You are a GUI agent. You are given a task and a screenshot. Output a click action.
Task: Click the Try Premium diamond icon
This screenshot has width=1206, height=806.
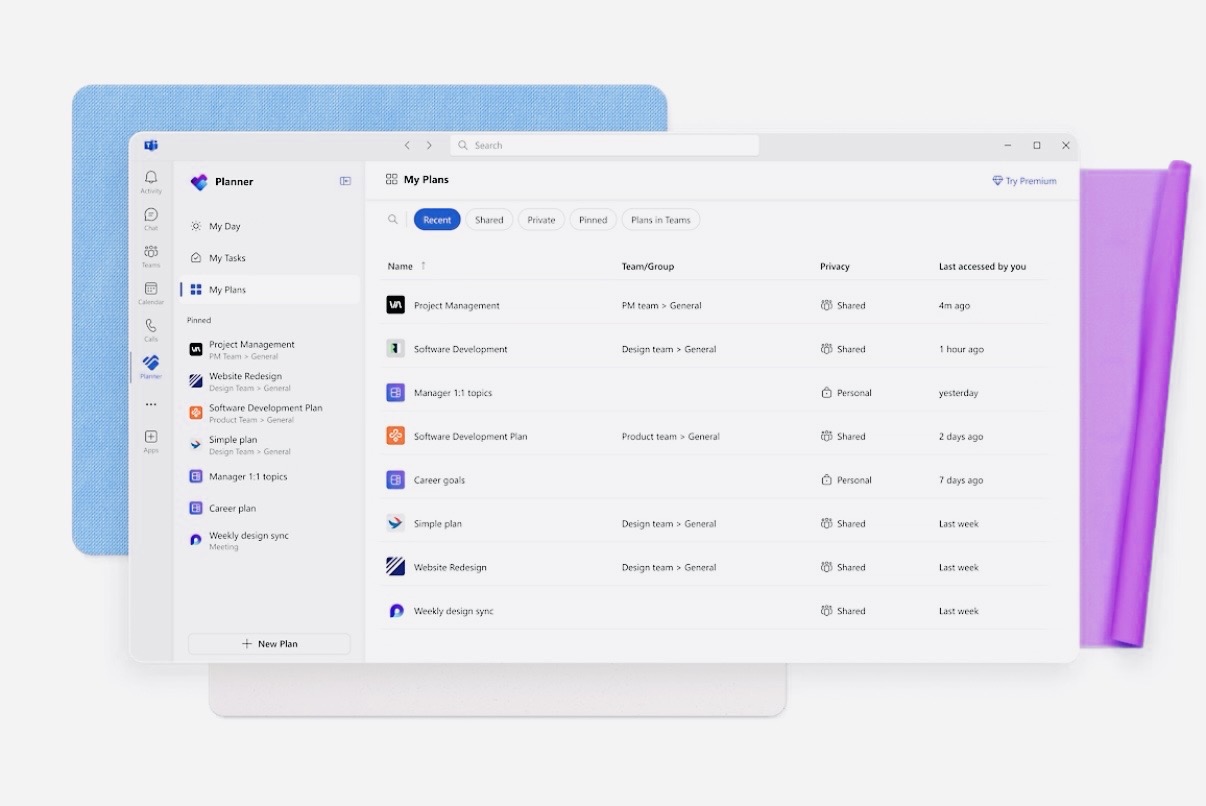coord(997,181)
